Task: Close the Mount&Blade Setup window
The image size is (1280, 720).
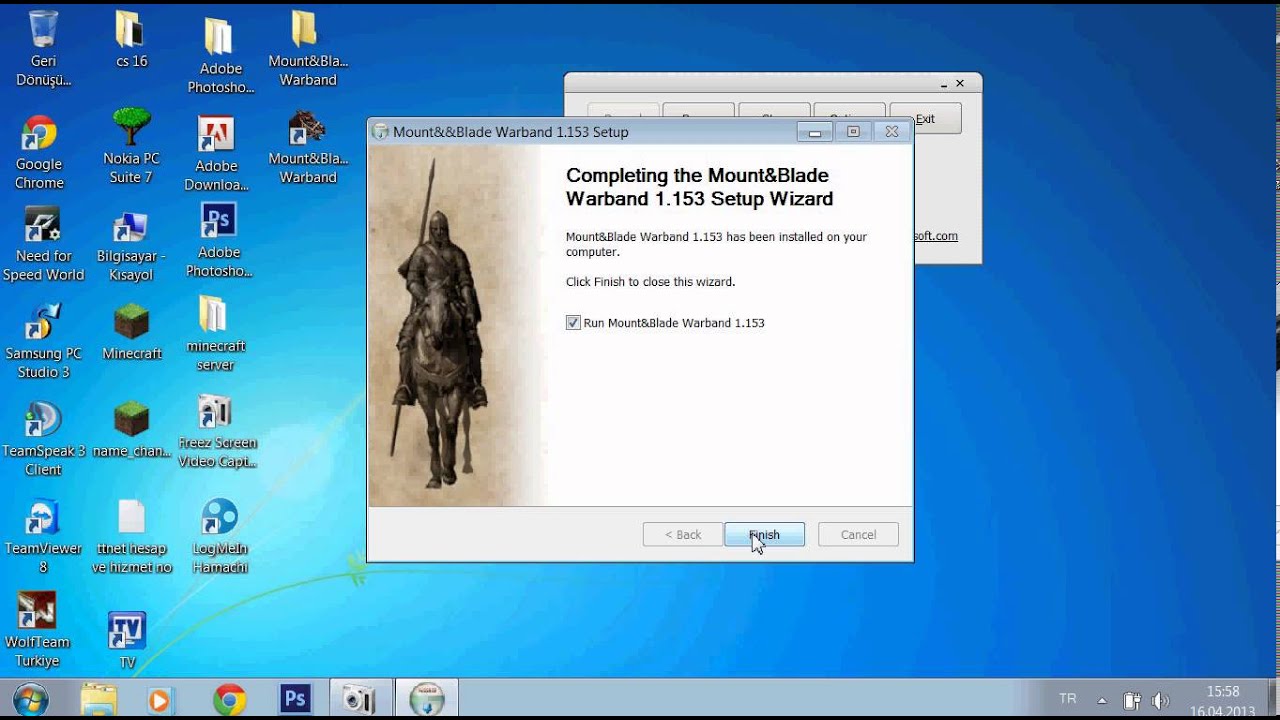Action: click(x=891, y=132)
